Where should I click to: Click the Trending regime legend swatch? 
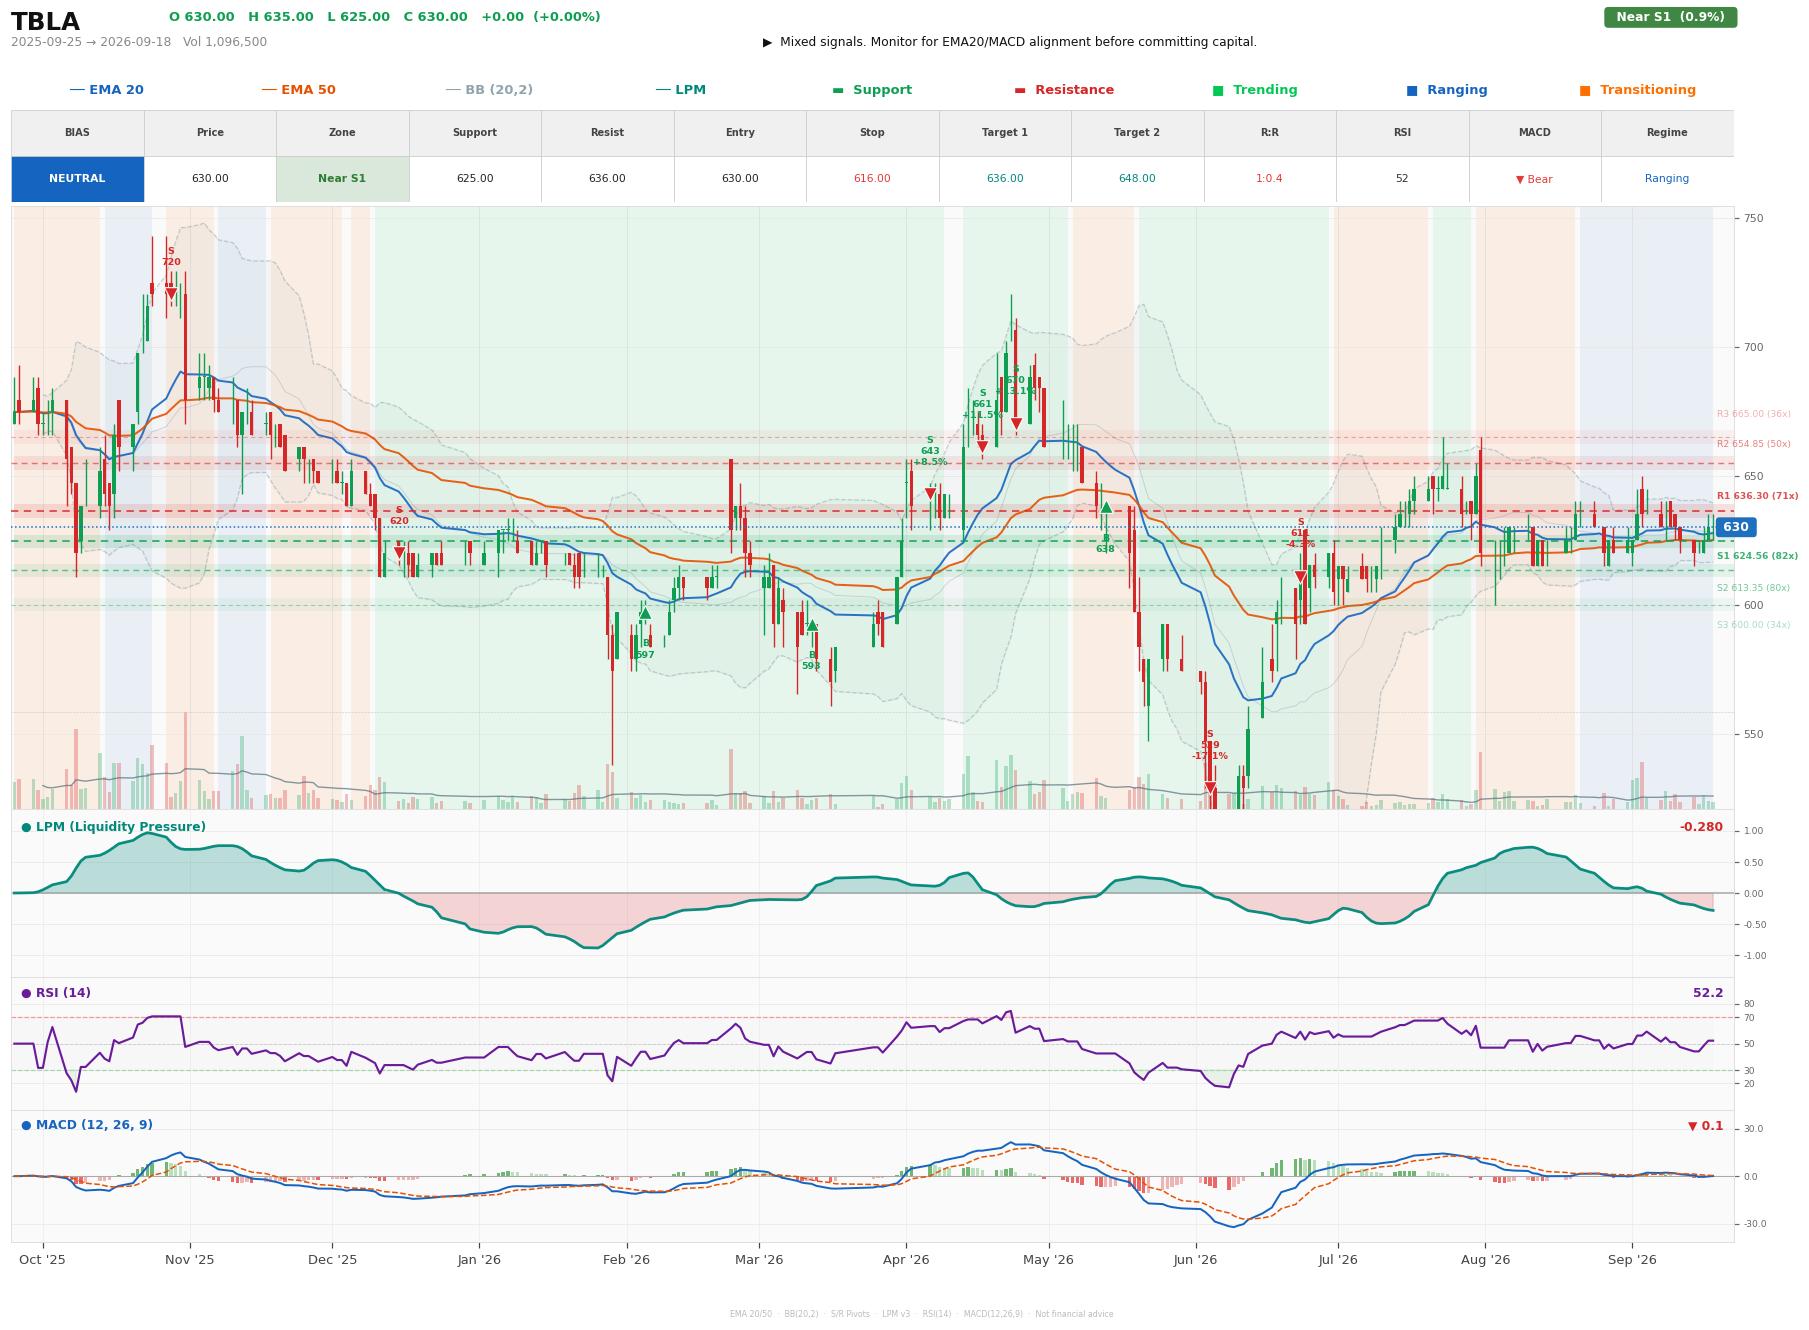pos(1218,90)
